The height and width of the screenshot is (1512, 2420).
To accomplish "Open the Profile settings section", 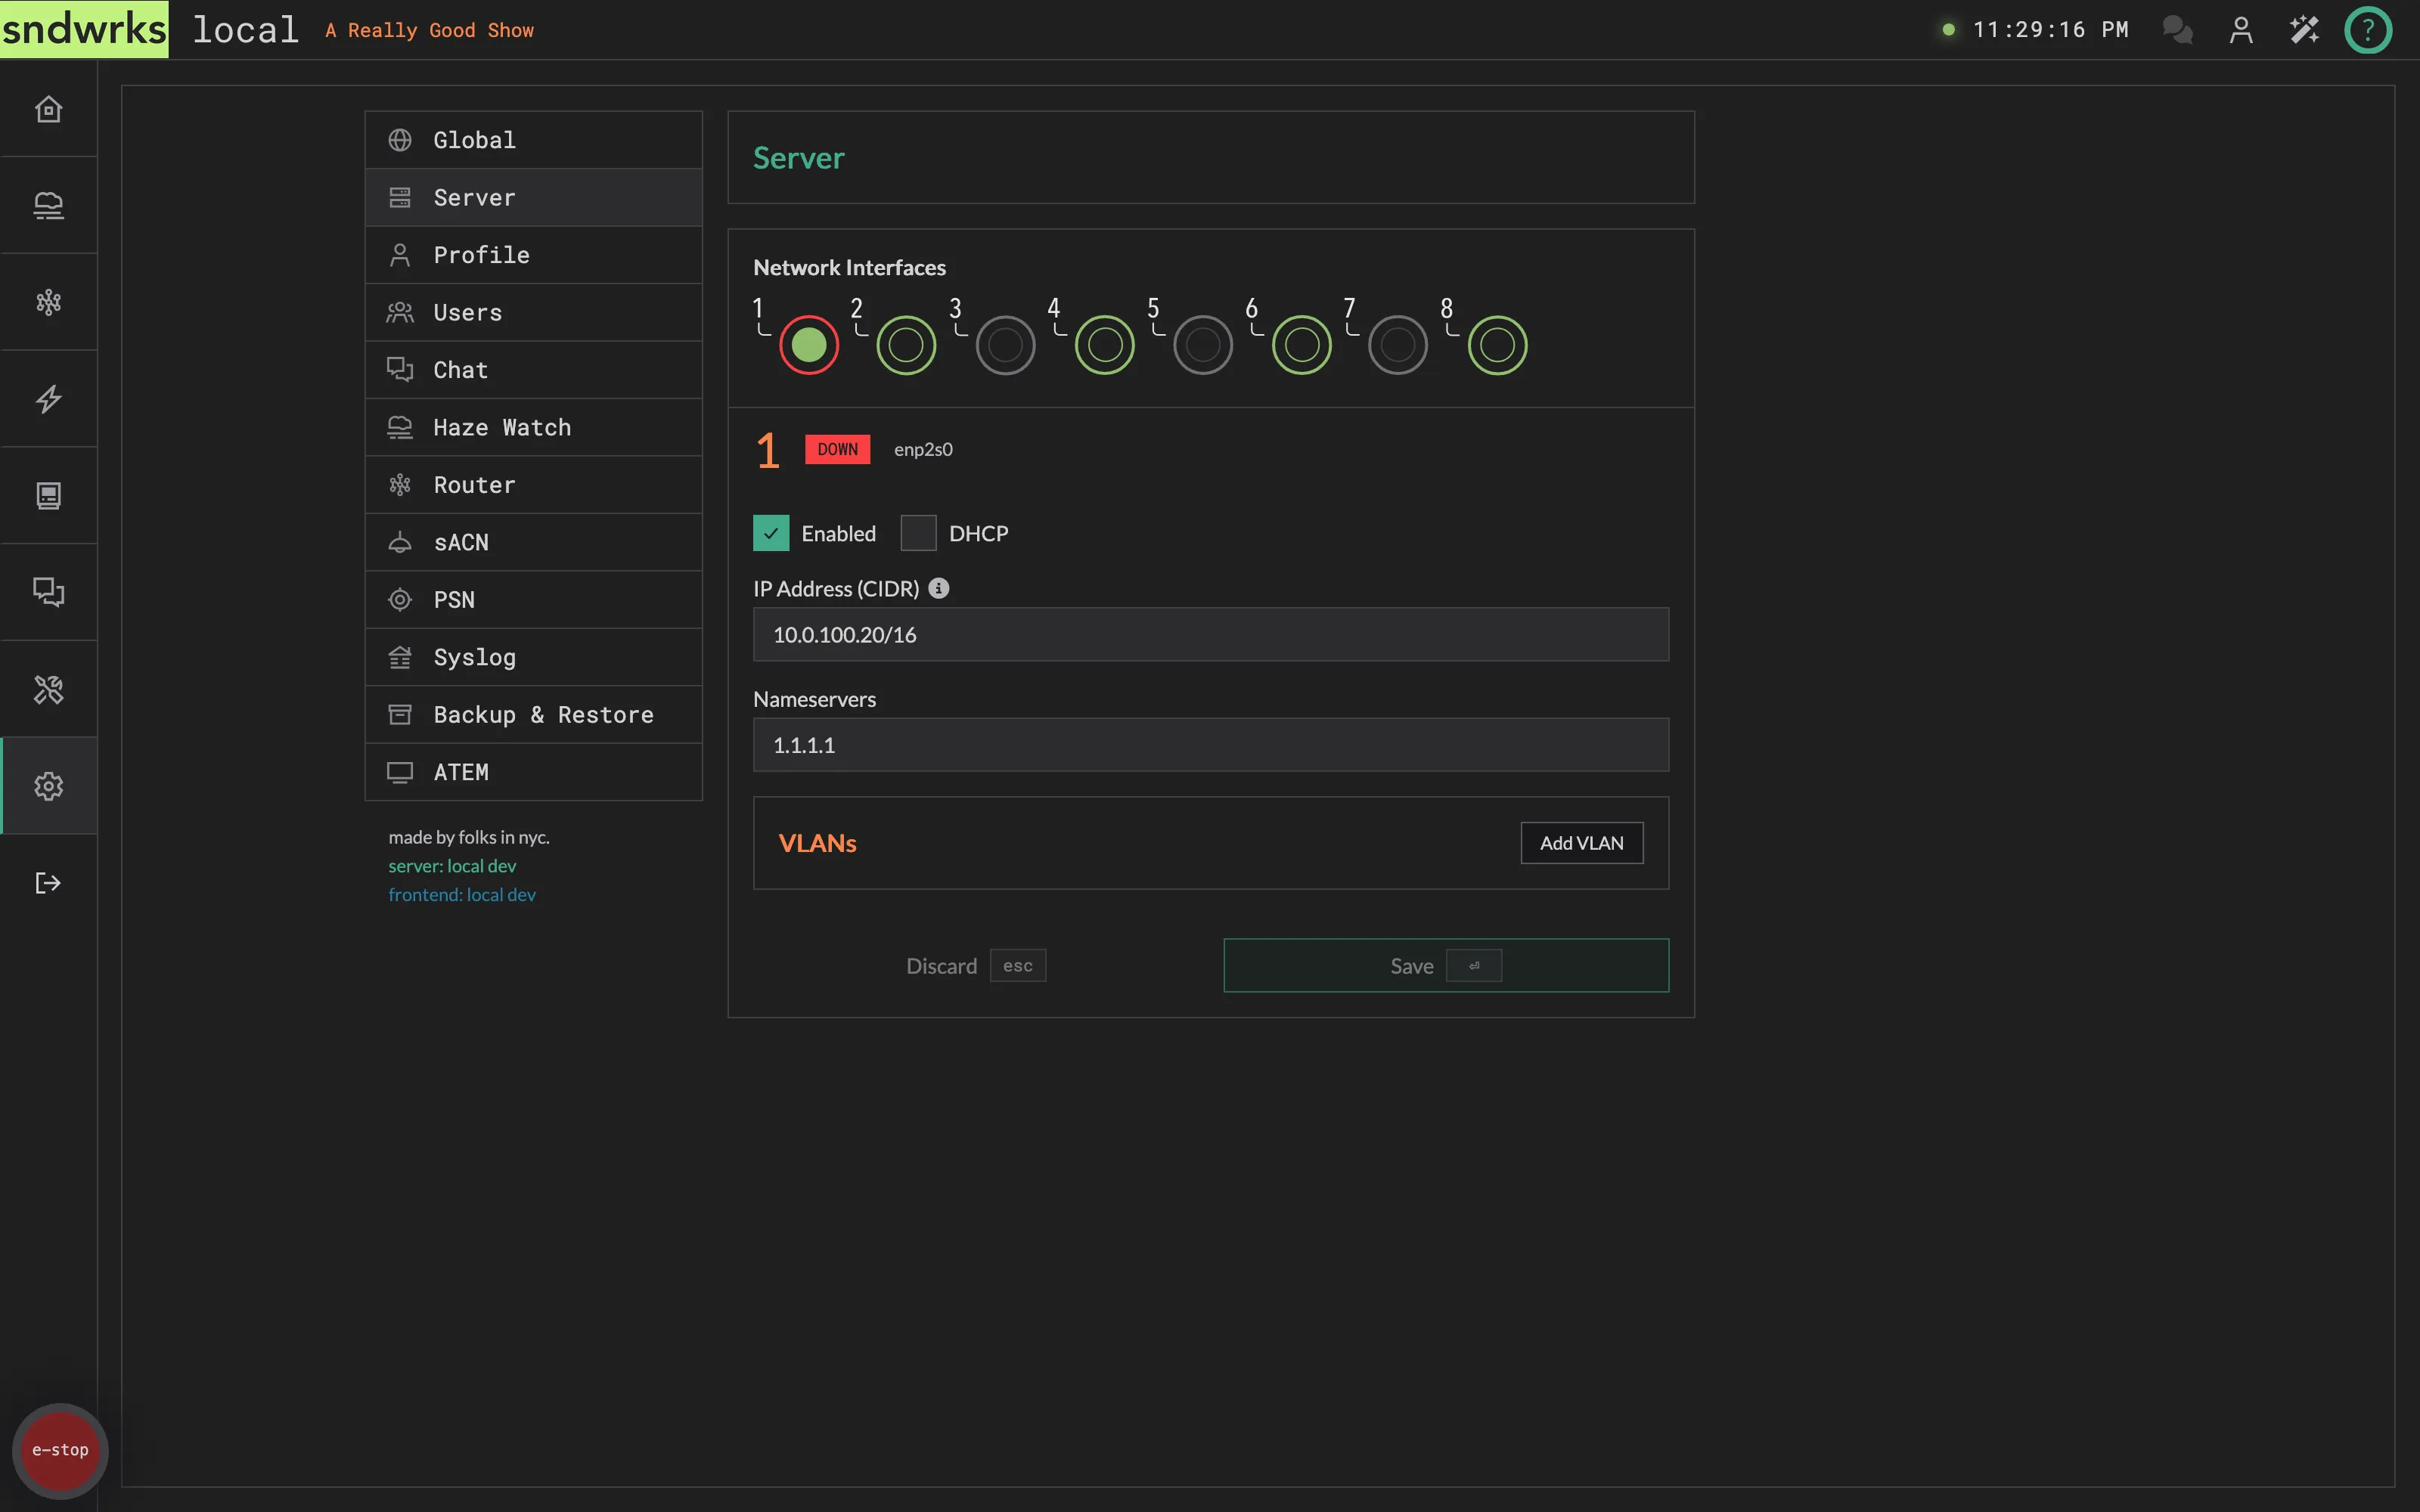I will [534, 255].
